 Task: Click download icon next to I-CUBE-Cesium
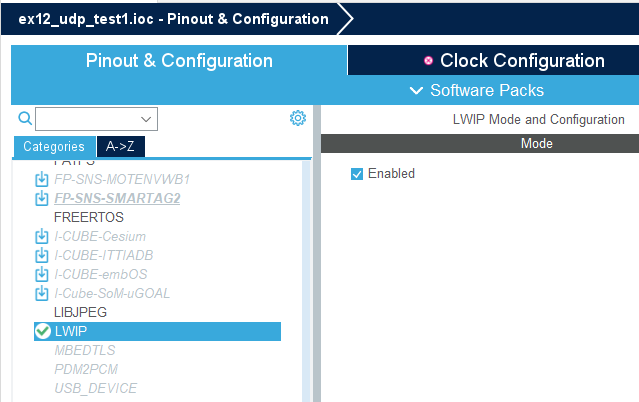click(x=42, y=236)
